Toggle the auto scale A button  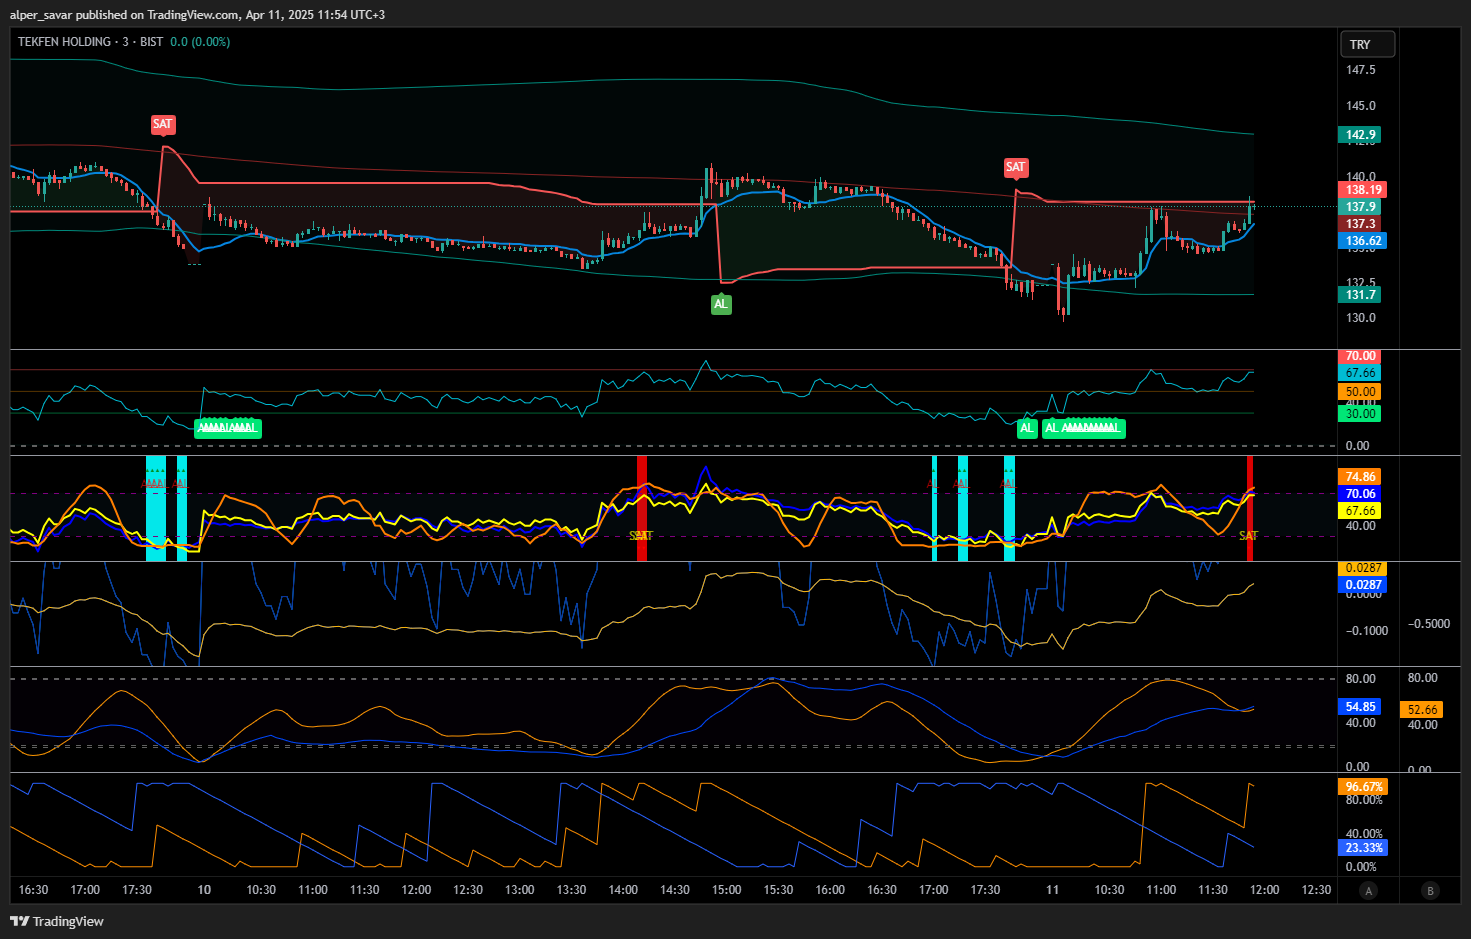tap(1368, 890)
